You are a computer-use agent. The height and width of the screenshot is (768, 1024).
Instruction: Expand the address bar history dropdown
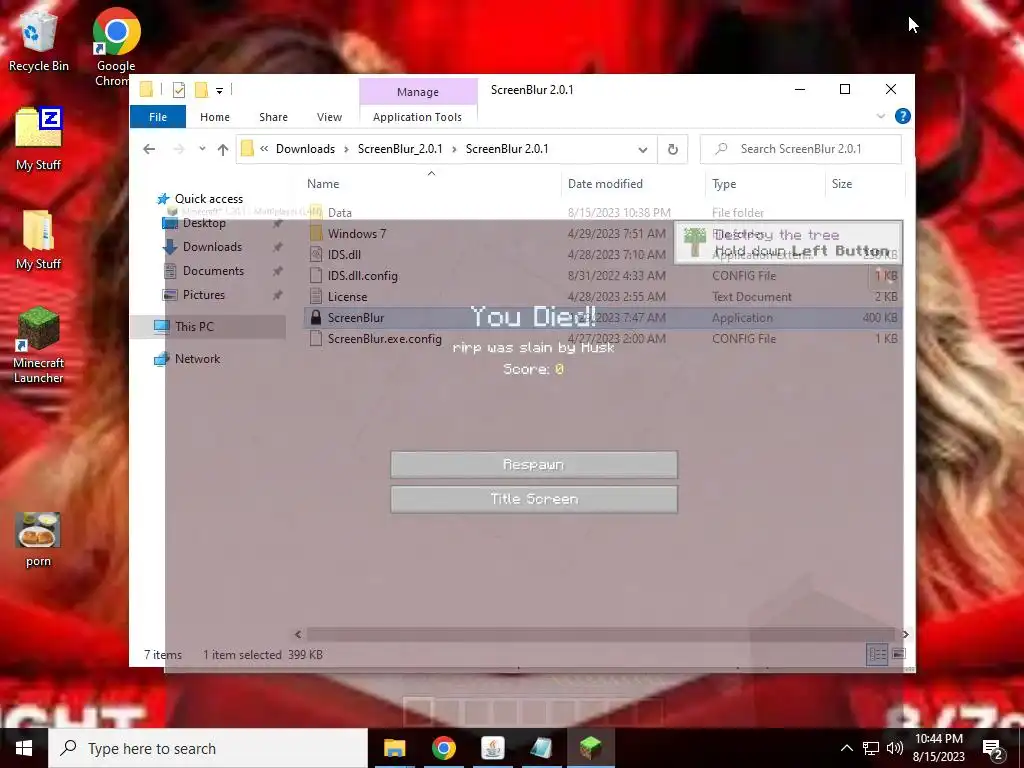coord(643,150)
